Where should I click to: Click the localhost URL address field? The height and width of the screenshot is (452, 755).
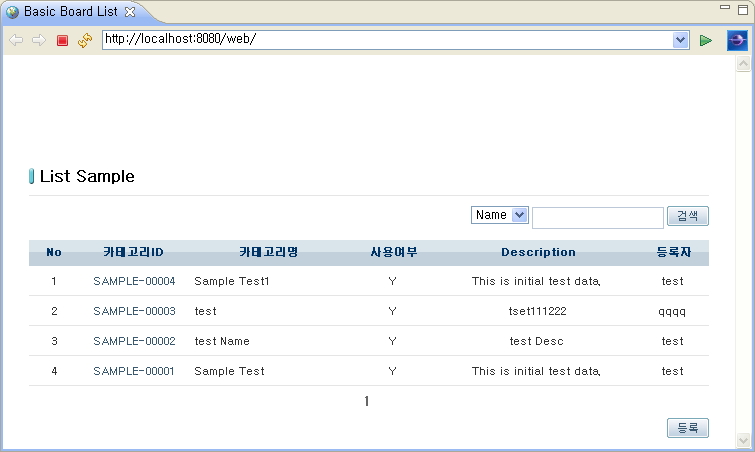(x=387, y=40)
